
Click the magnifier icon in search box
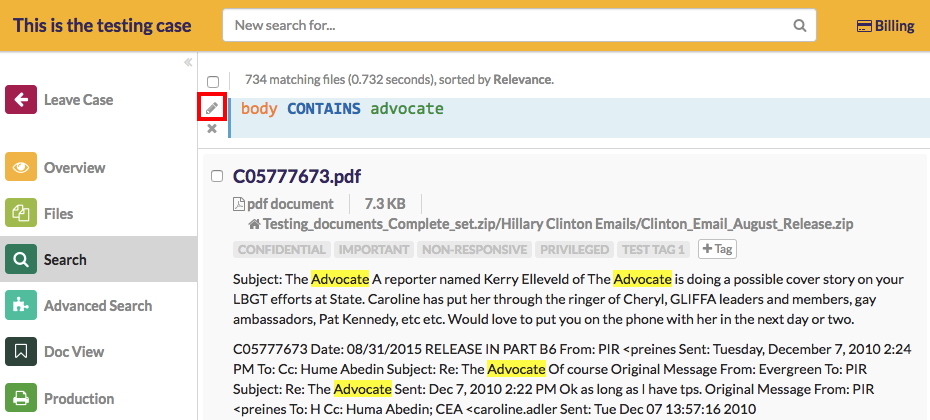point(799,26)
